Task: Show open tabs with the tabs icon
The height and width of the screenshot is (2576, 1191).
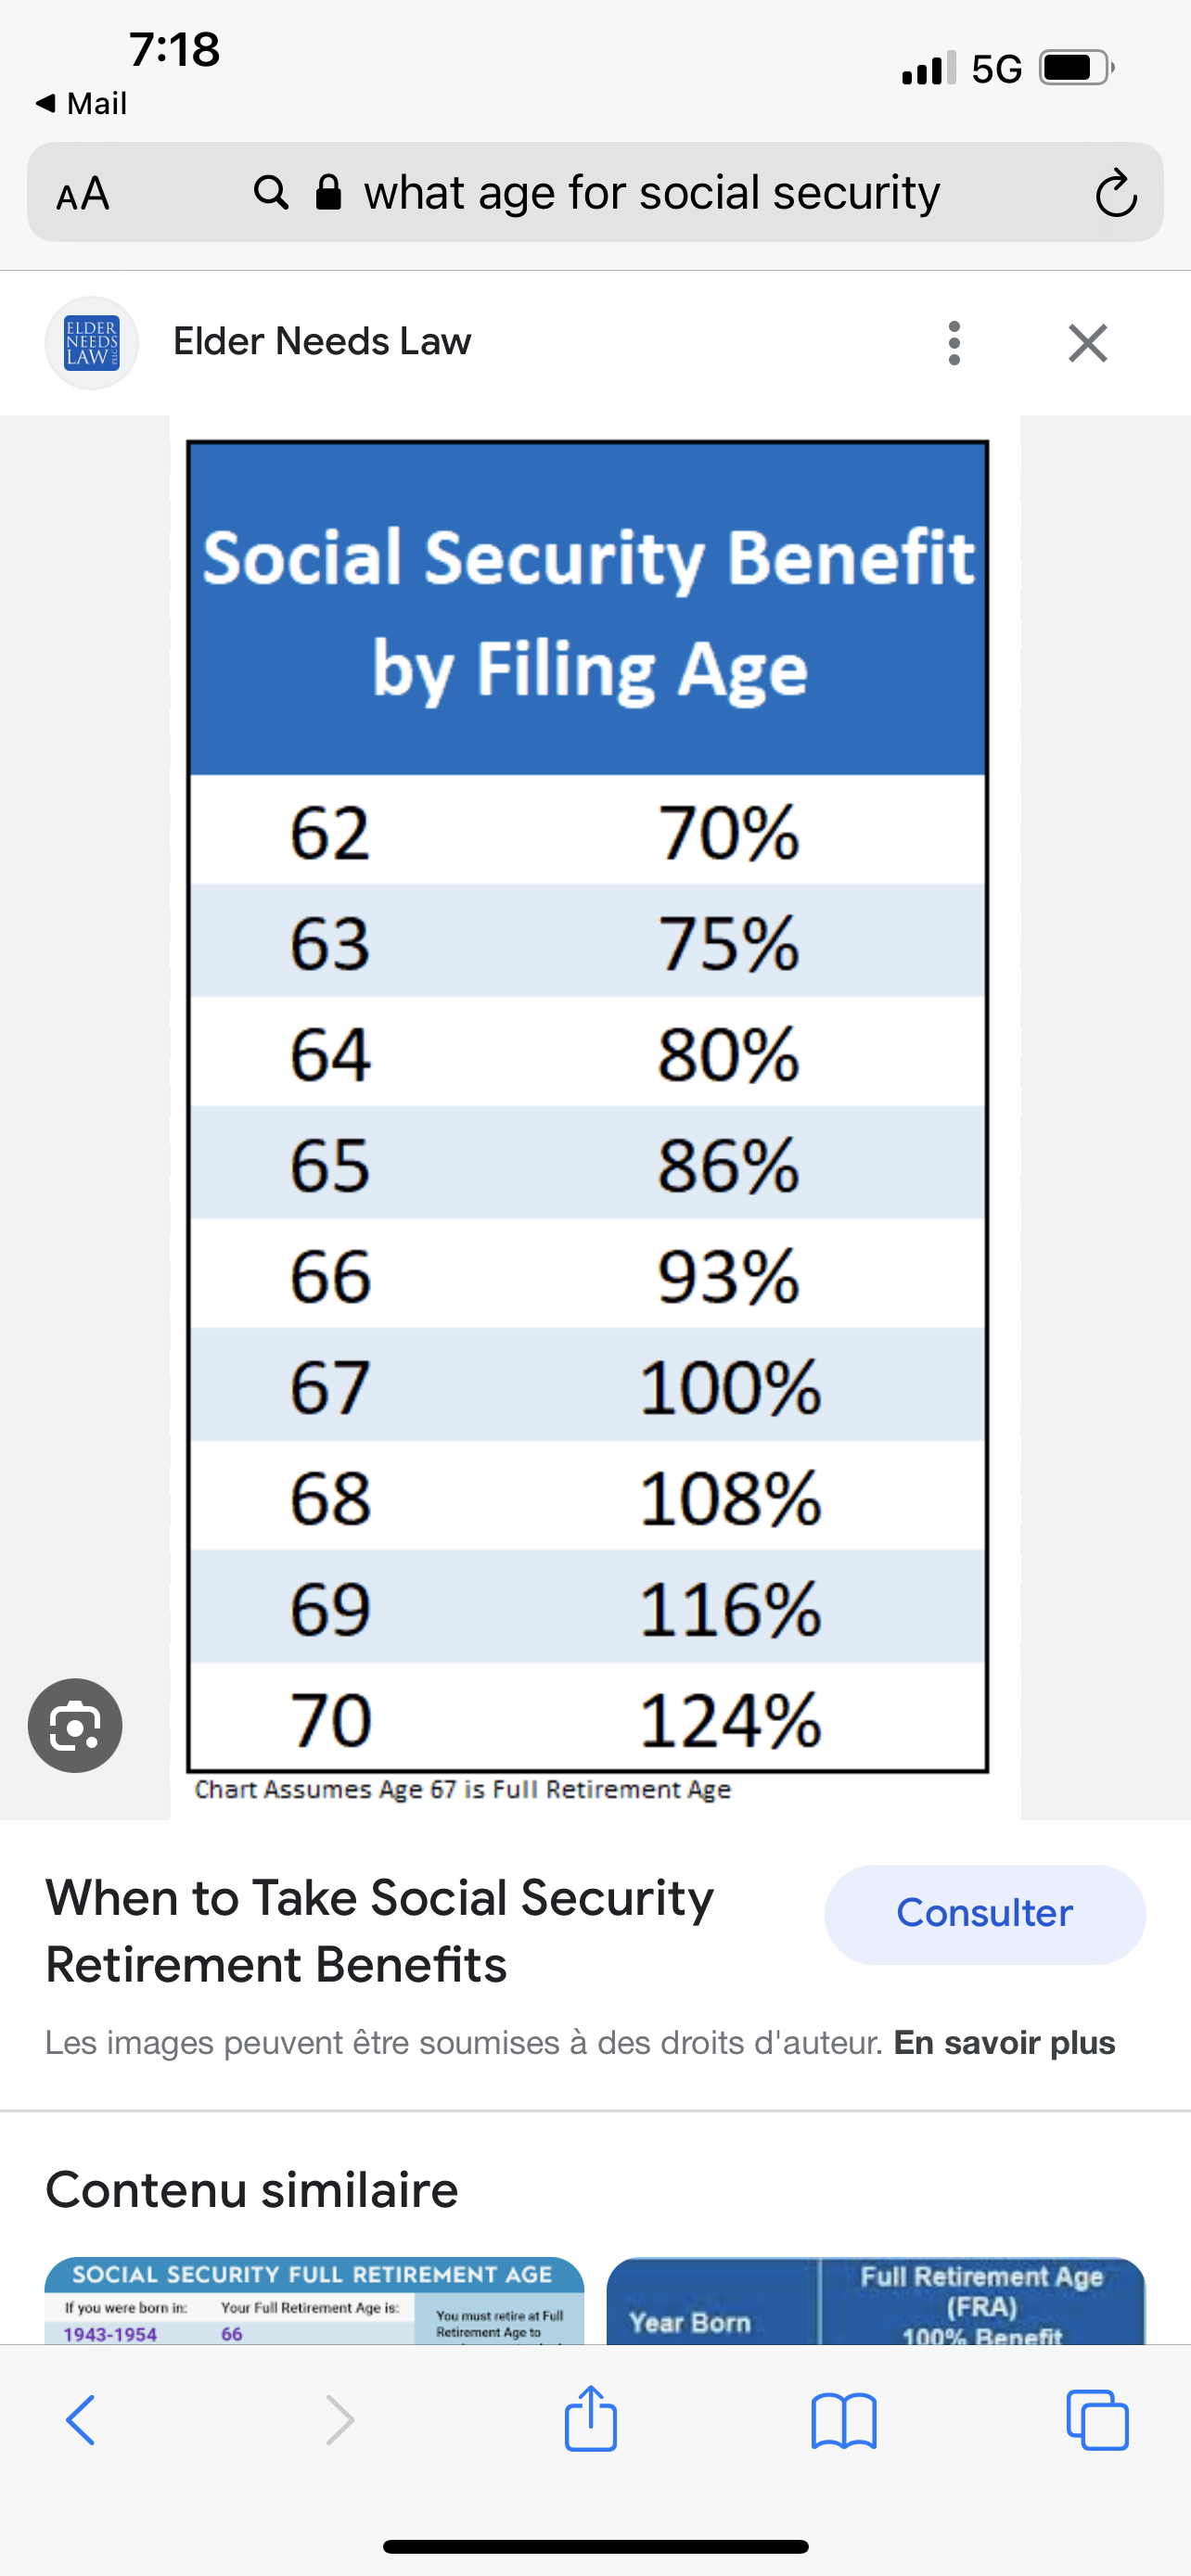Action: (x=1097, y=2420)
